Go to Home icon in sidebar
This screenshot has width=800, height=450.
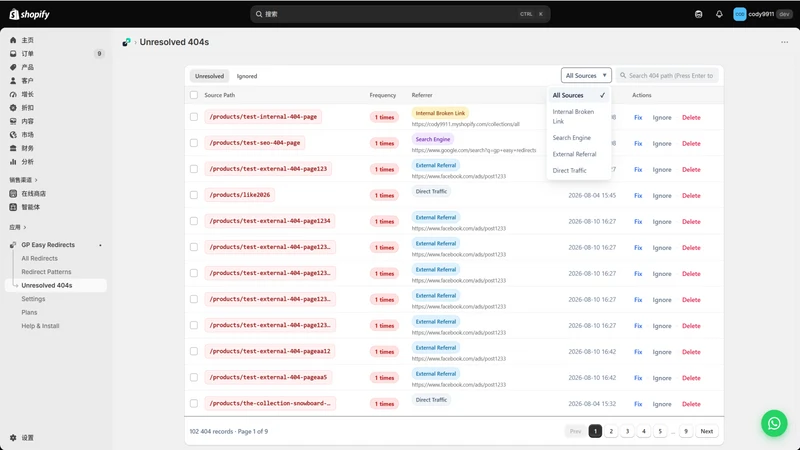[13, 40]
